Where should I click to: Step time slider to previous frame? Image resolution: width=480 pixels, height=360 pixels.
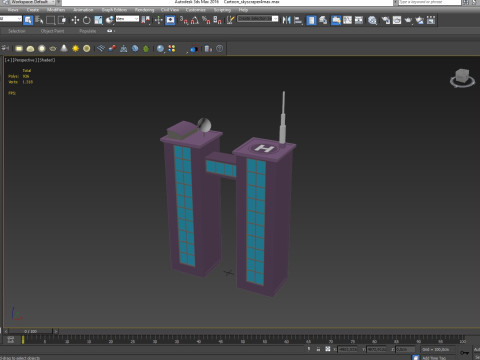pos(6,331)
